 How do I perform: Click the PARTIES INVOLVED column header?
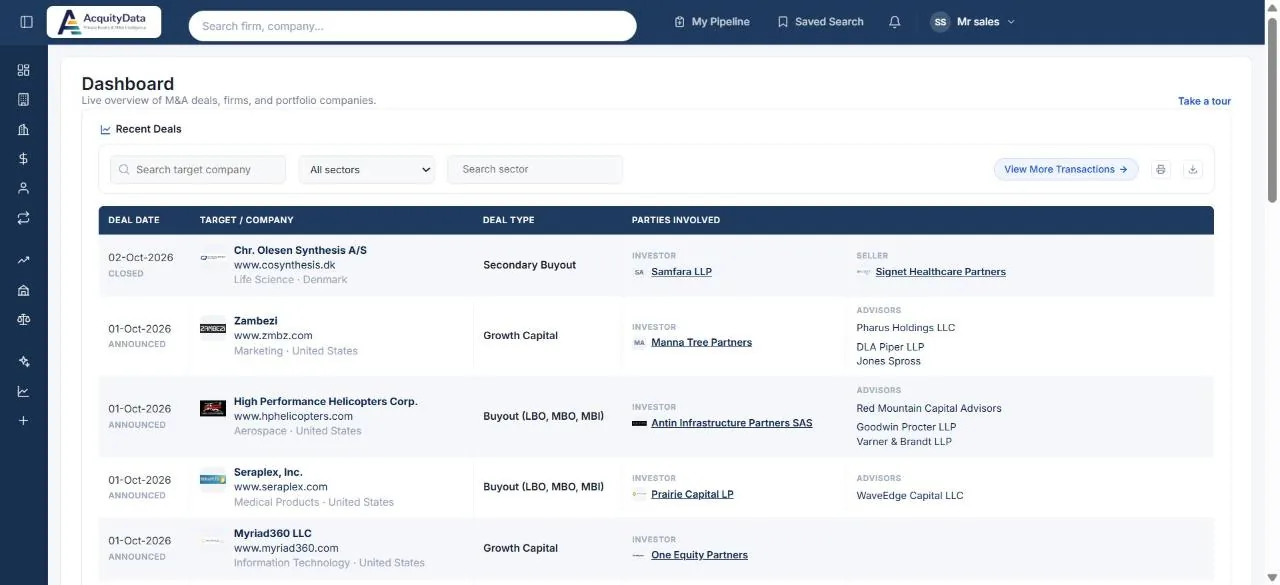676,220
